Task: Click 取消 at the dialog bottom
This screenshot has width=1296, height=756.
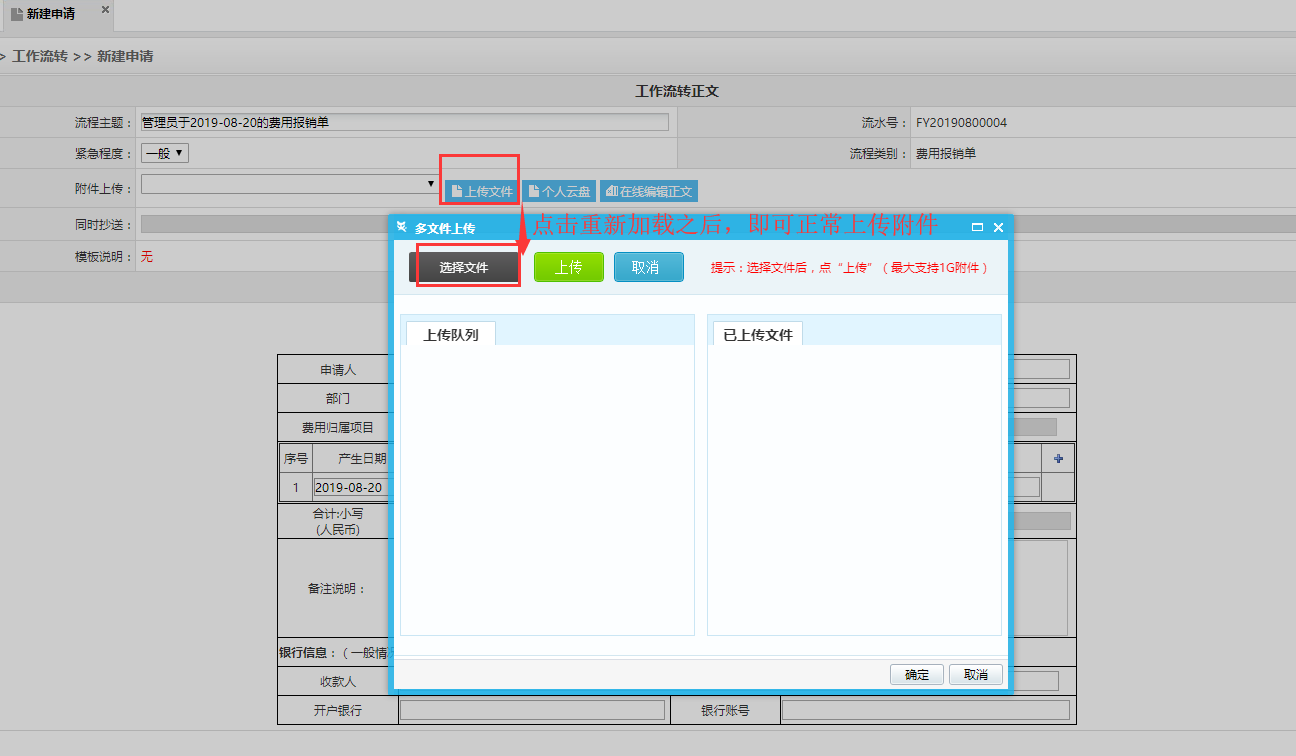Action: 975,675
